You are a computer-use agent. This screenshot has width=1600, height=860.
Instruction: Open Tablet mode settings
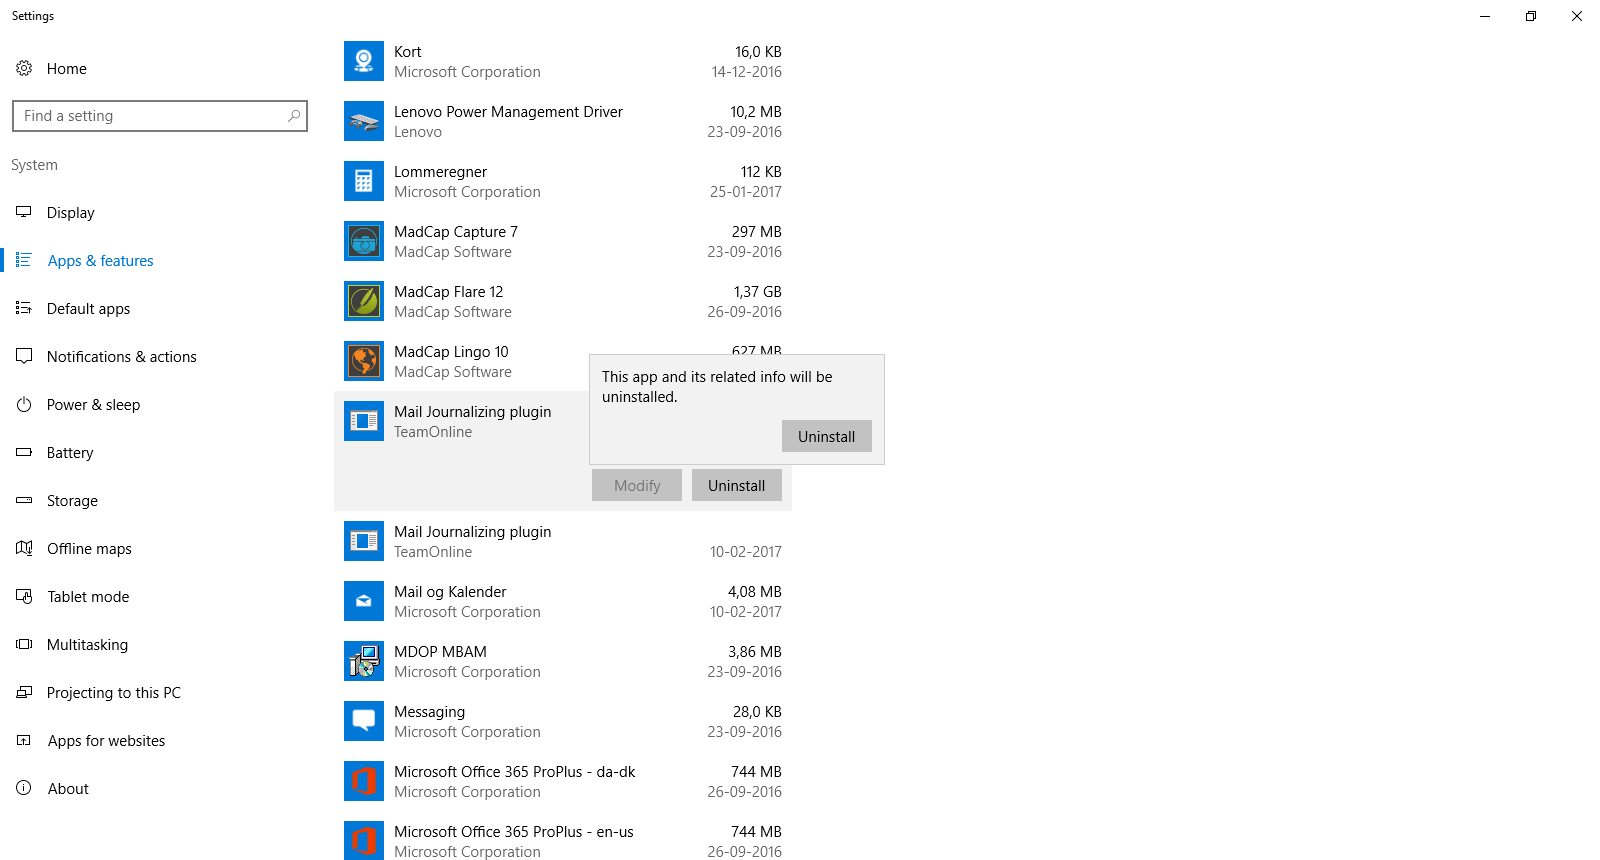[160, 596]
